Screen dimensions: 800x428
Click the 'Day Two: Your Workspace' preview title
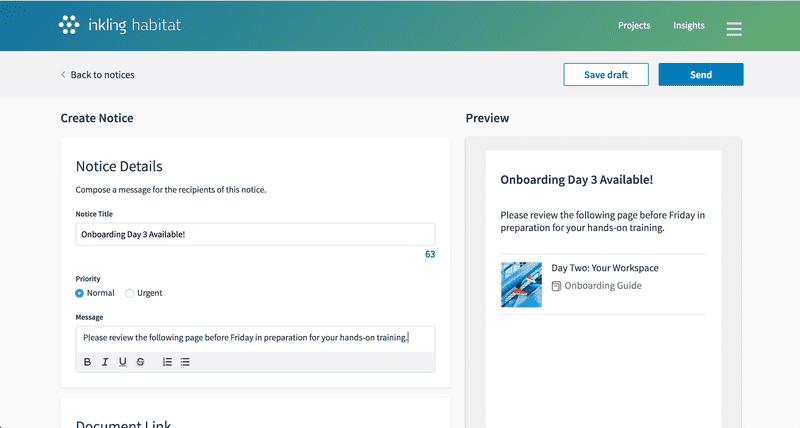coord(605,268)
